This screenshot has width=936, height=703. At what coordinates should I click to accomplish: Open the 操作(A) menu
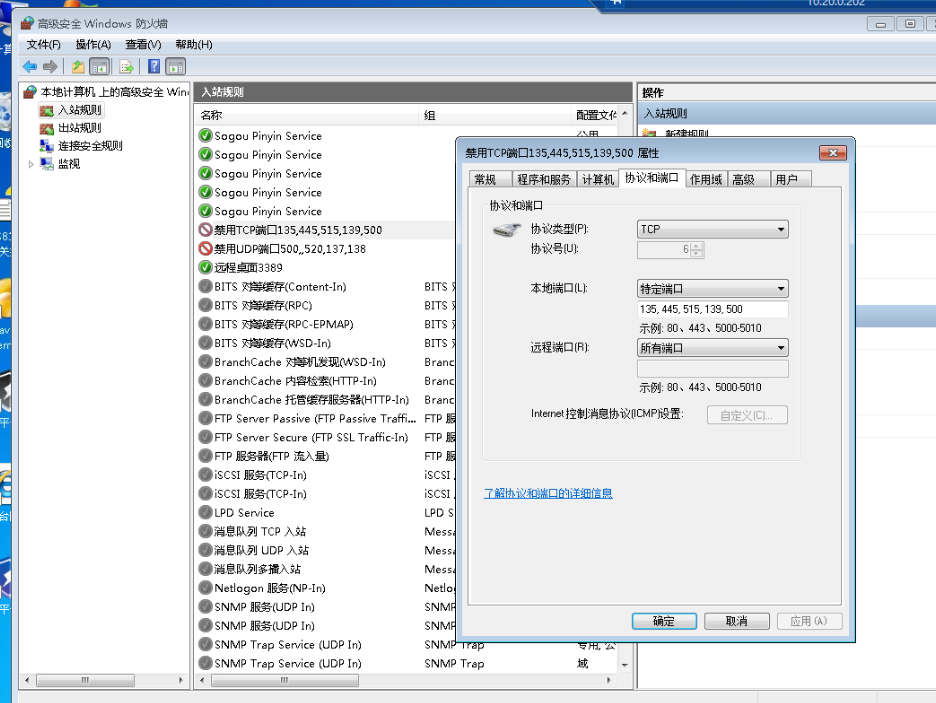93,45
